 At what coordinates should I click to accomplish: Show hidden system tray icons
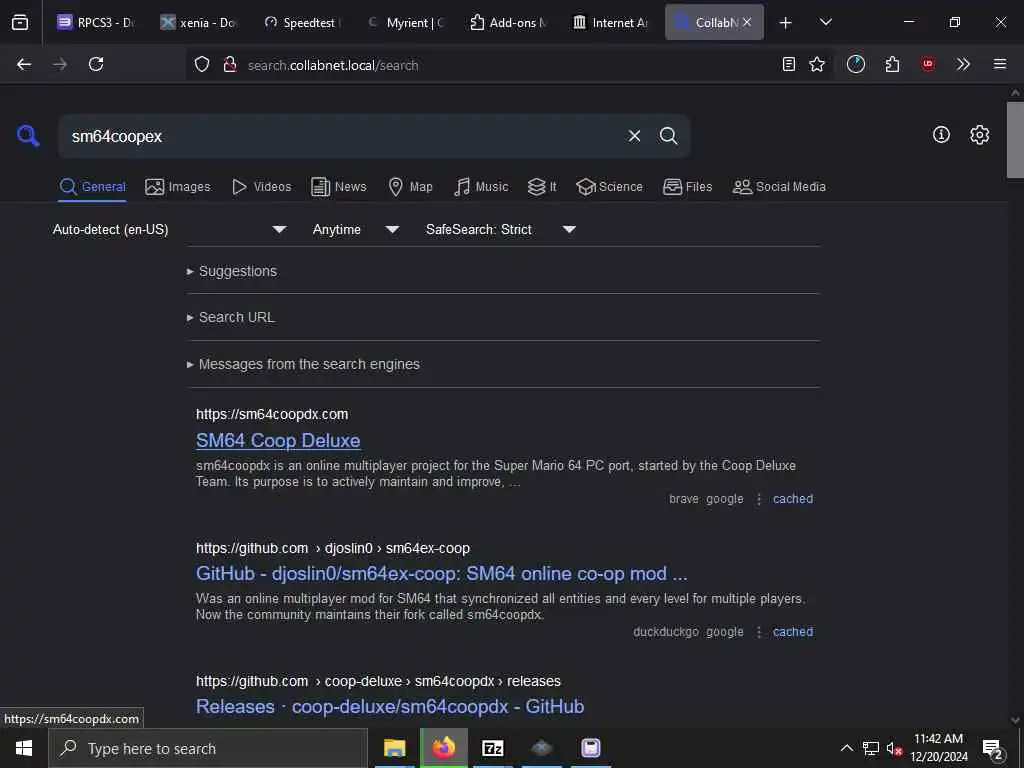click(846, 748)
